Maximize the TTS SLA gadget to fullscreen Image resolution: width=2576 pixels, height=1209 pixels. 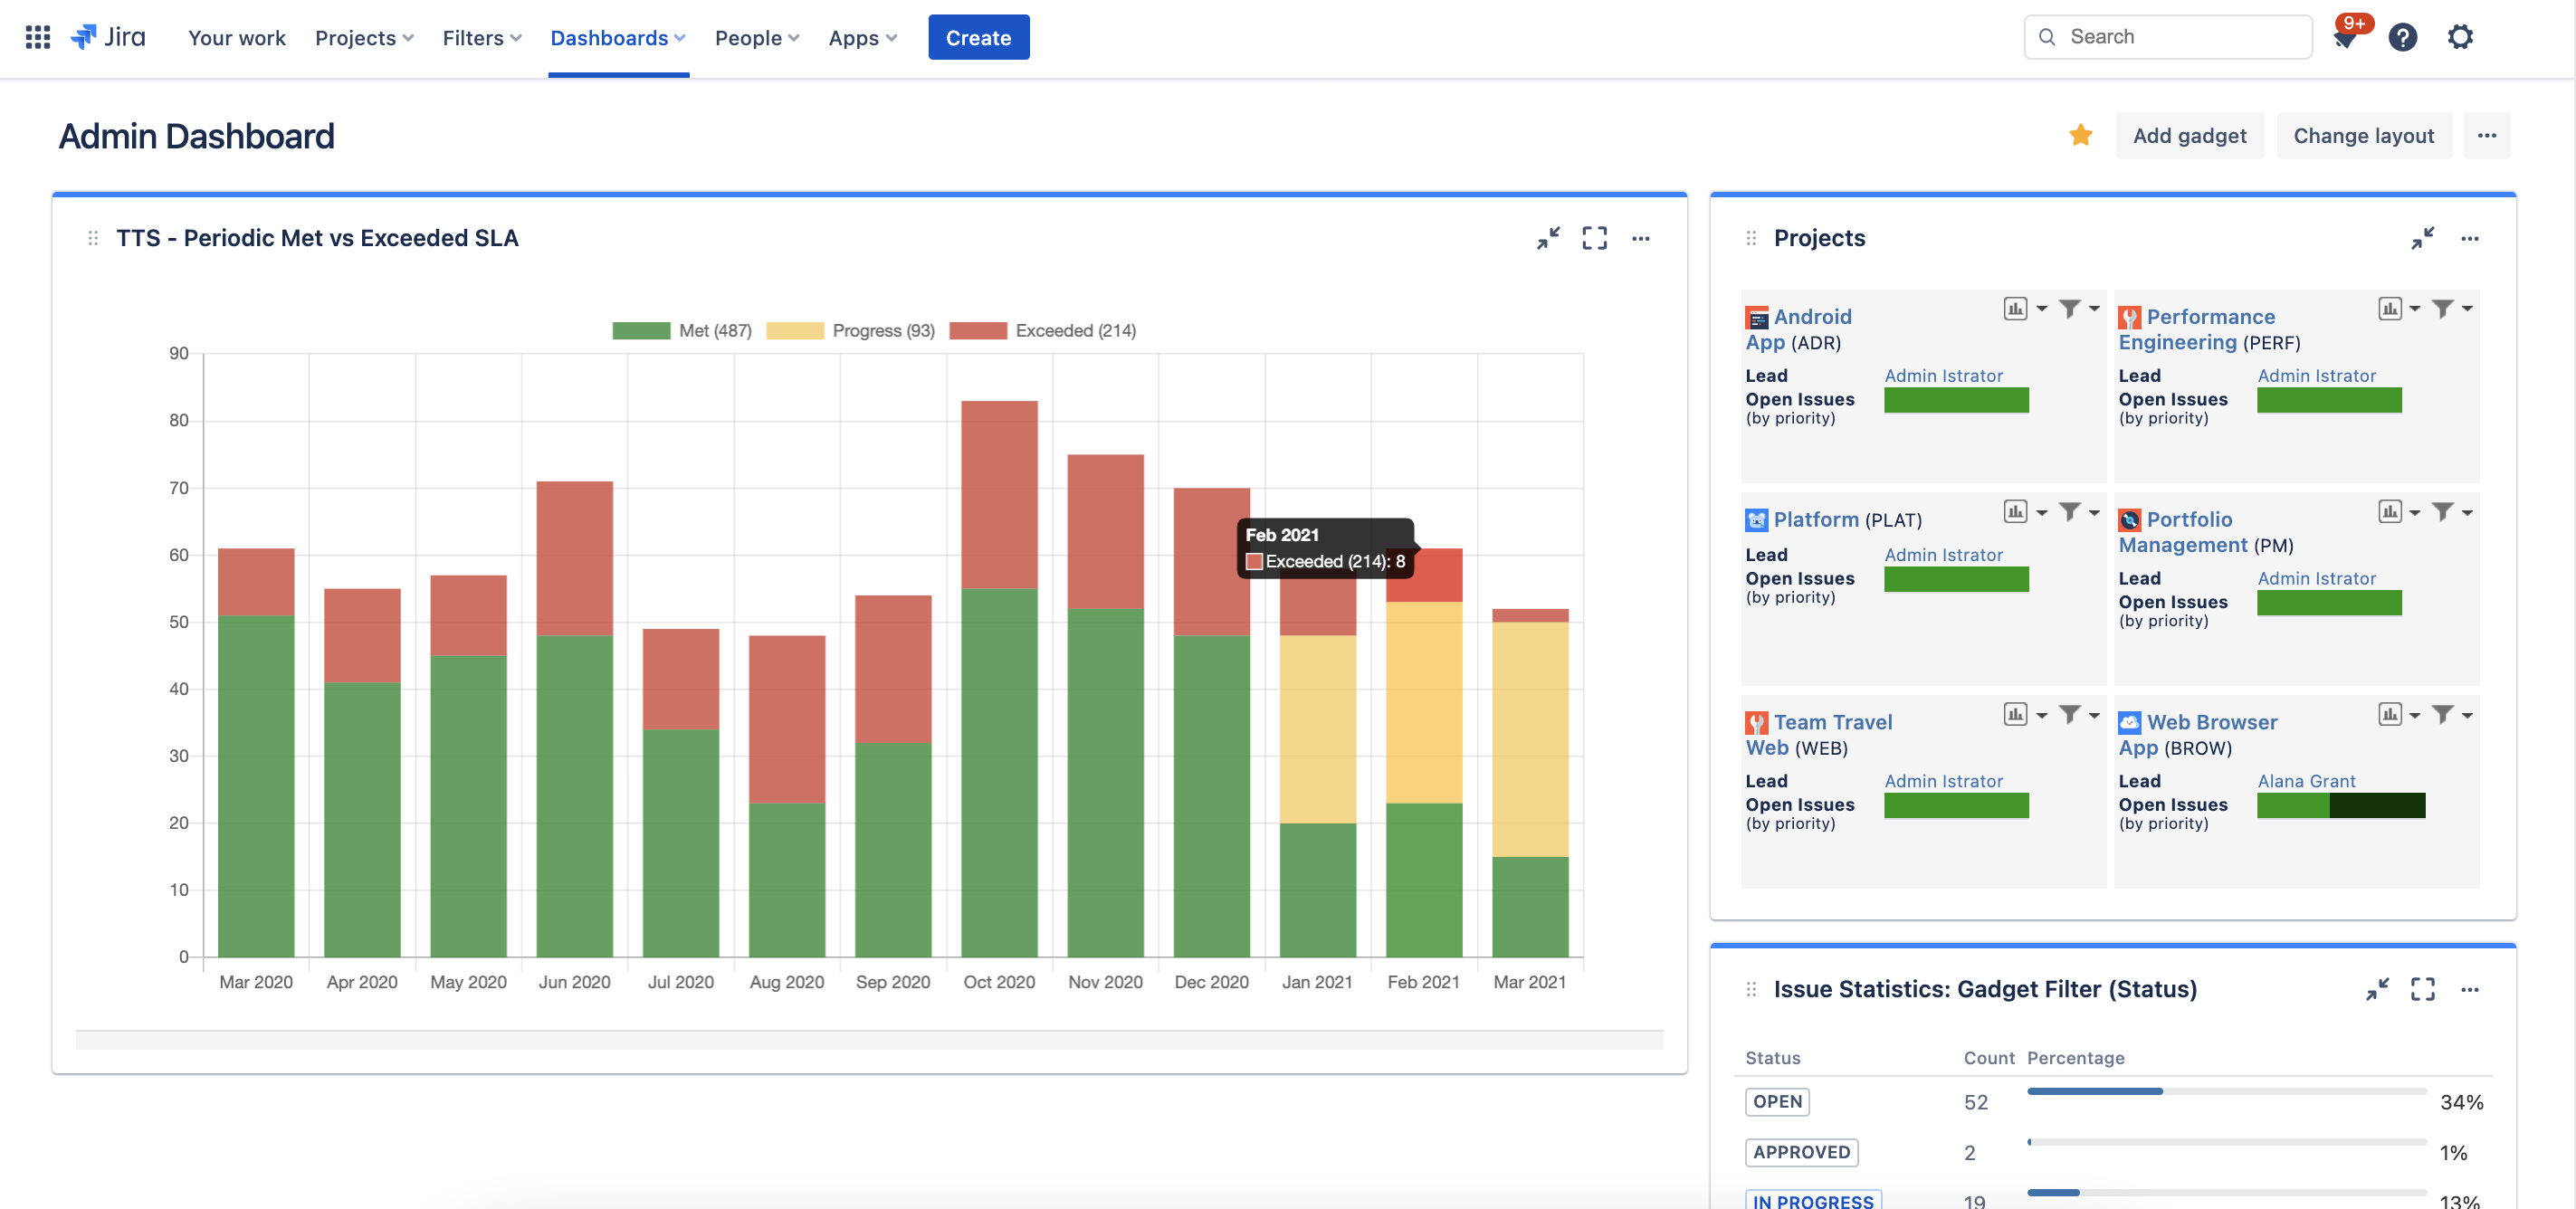pyautogui.click(x=1594, y=238)
